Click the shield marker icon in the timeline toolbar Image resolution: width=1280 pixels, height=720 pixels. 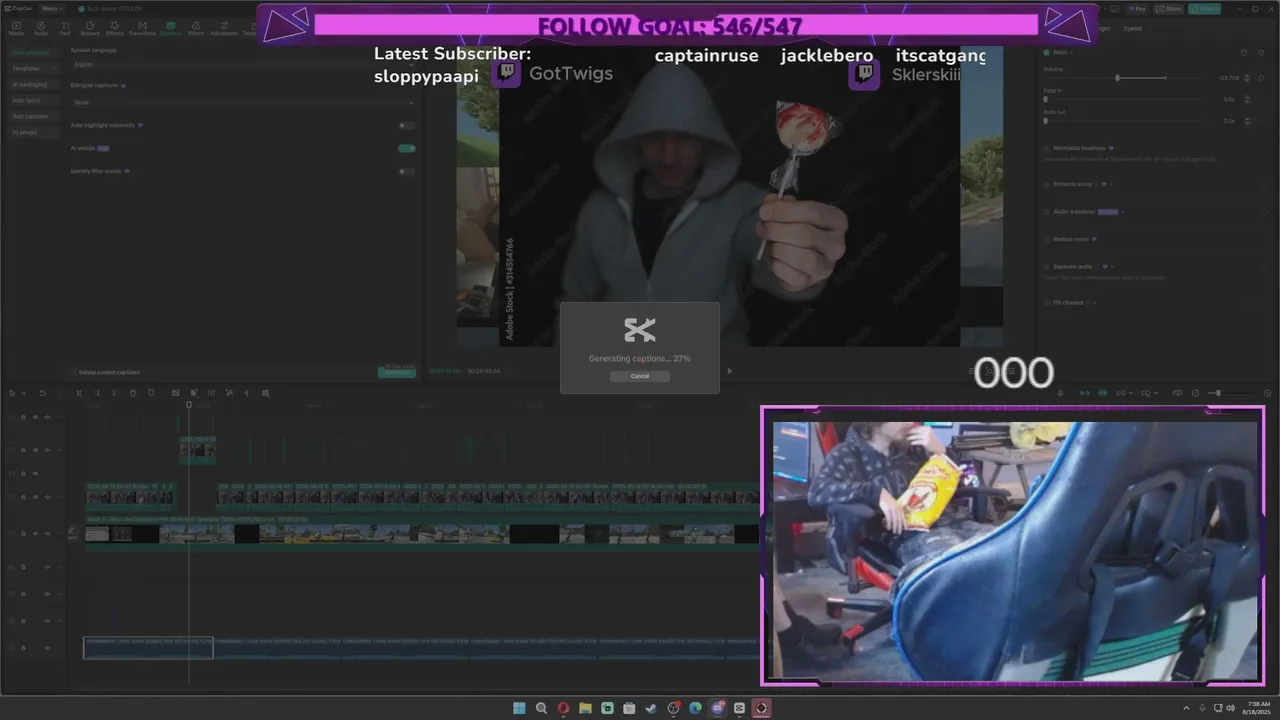[x=151, y=393]
